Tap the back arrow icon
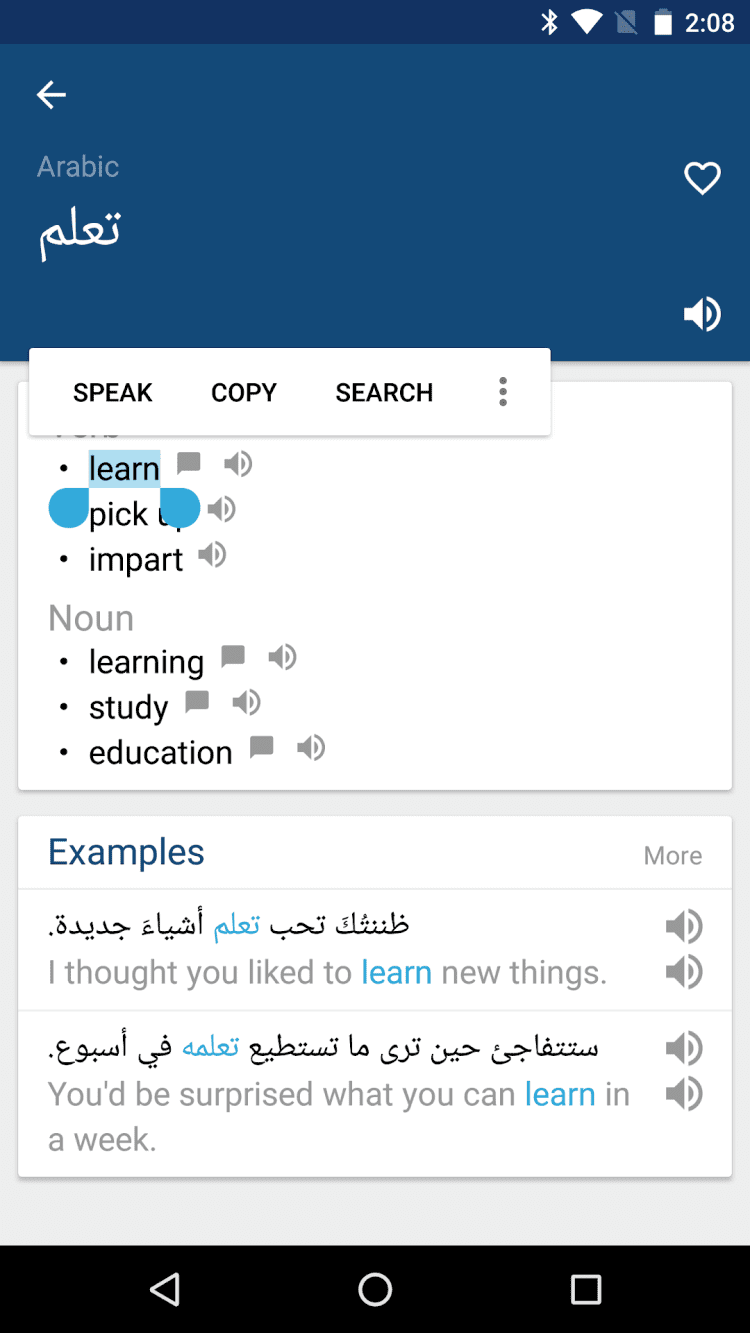This screenshot has height=1333, width=750. tap(51, 95)
